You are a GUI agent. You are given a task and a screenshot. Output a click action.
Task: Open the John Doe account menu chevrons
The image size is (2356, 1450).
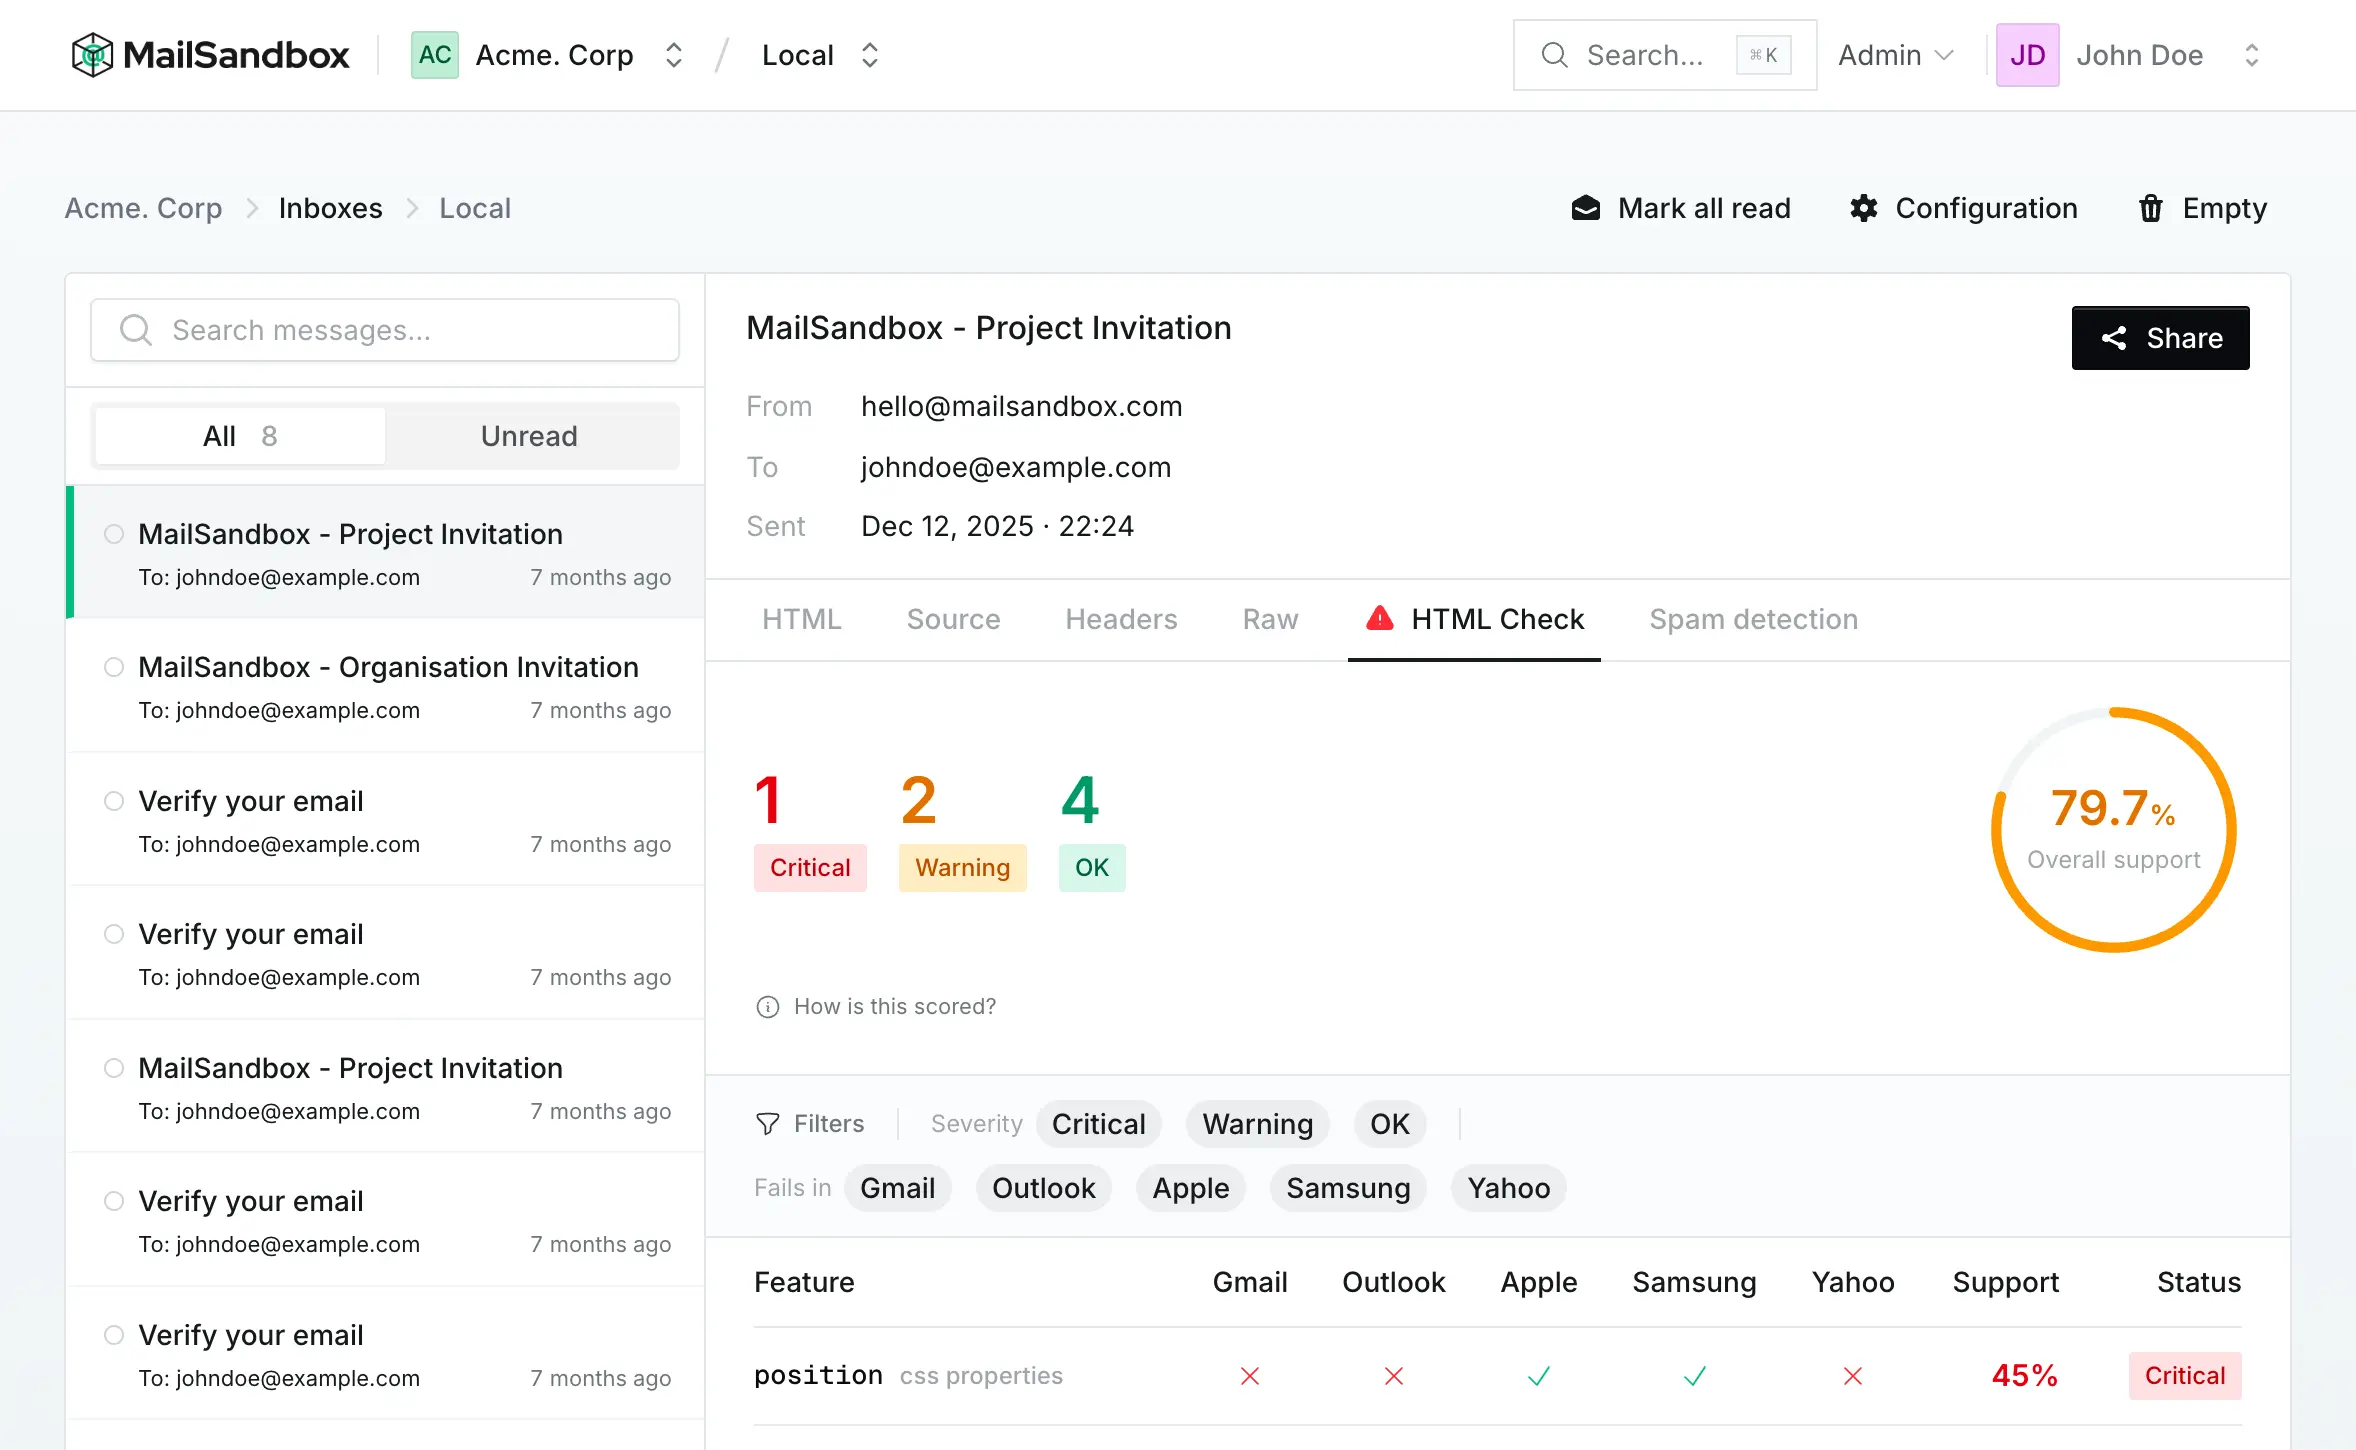point(2251,55)
